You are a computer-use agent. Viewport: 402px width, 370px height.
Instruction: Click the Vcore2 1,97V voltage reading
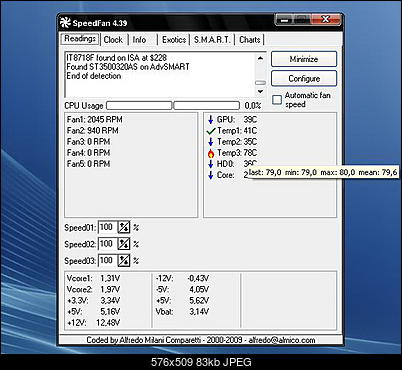tap(93, 289)
